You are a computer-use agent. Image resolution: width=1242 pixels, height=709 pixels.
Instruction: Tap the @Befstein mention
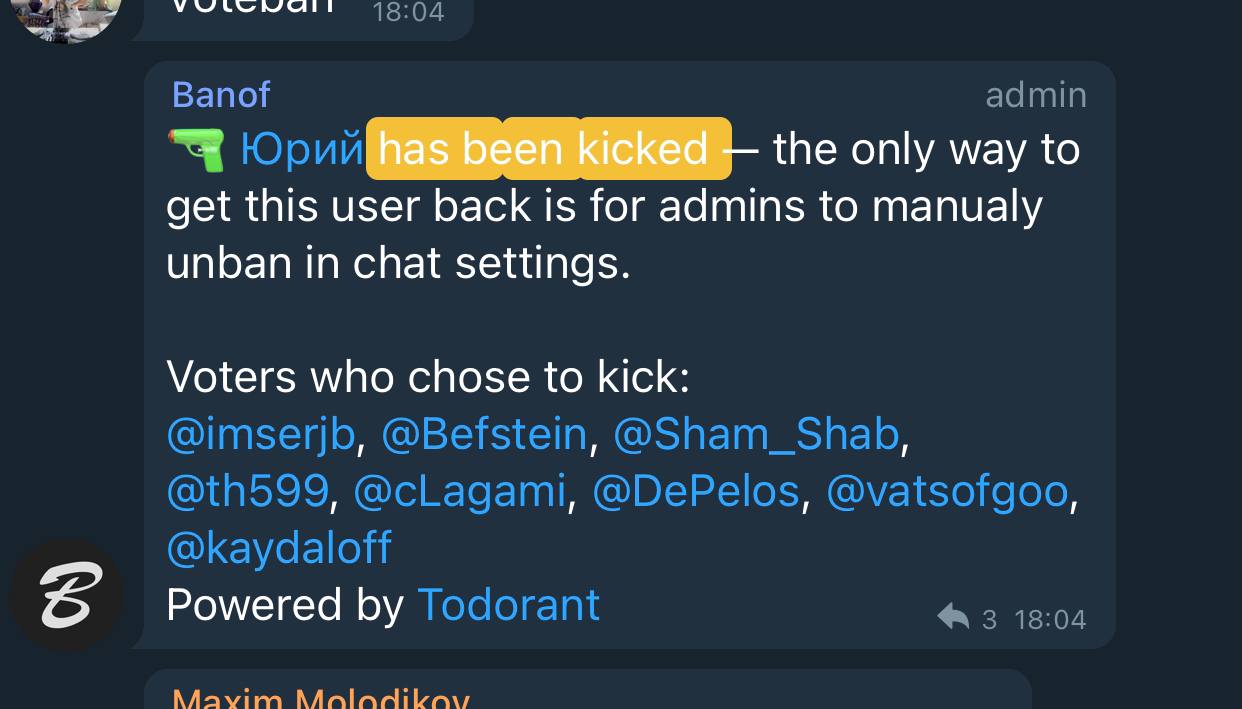484,434
